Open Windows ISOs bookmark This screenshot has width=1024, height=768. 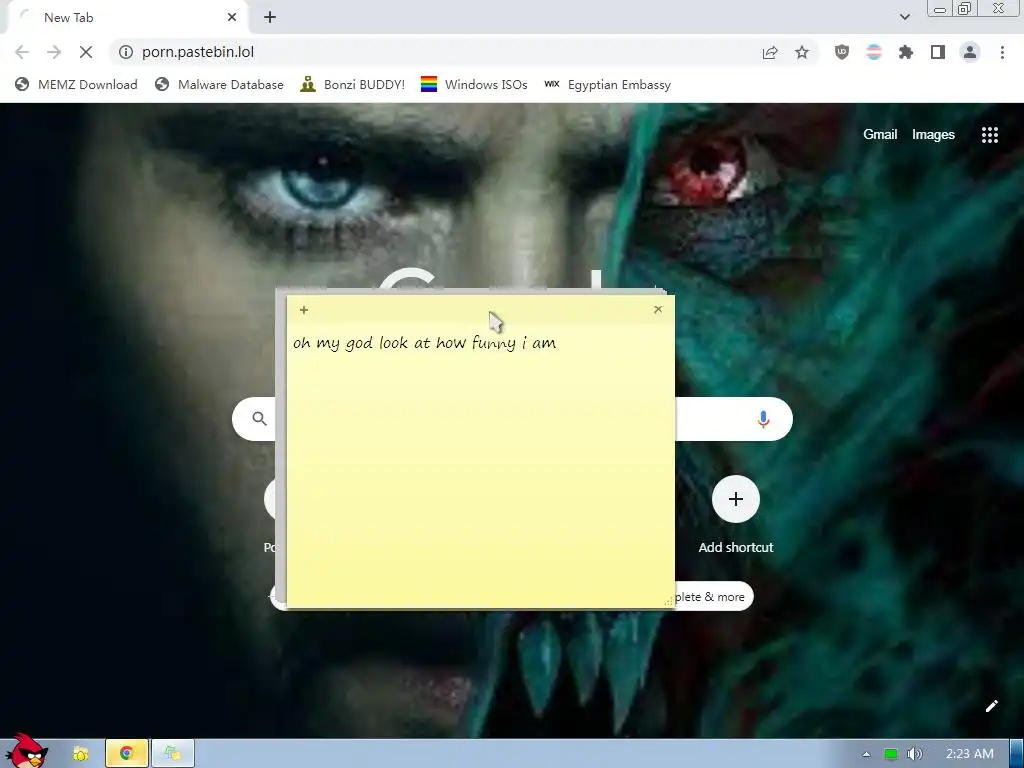(x=474, y=85)
